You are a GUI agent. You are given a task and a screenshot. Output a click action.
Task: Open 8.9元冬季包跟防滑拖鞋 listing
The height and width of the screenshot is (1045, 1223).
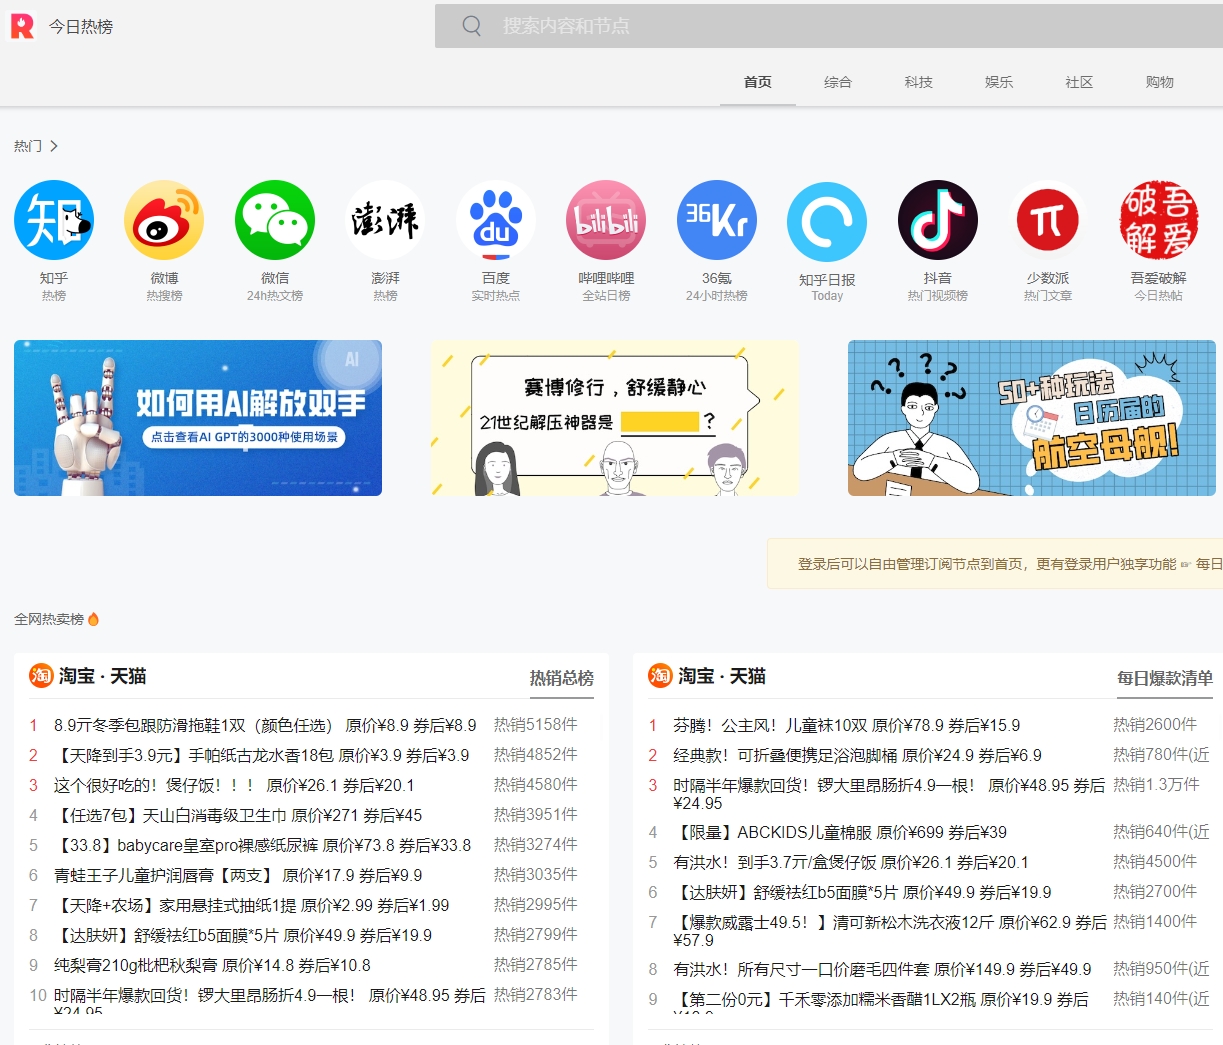tap(265, 725)
